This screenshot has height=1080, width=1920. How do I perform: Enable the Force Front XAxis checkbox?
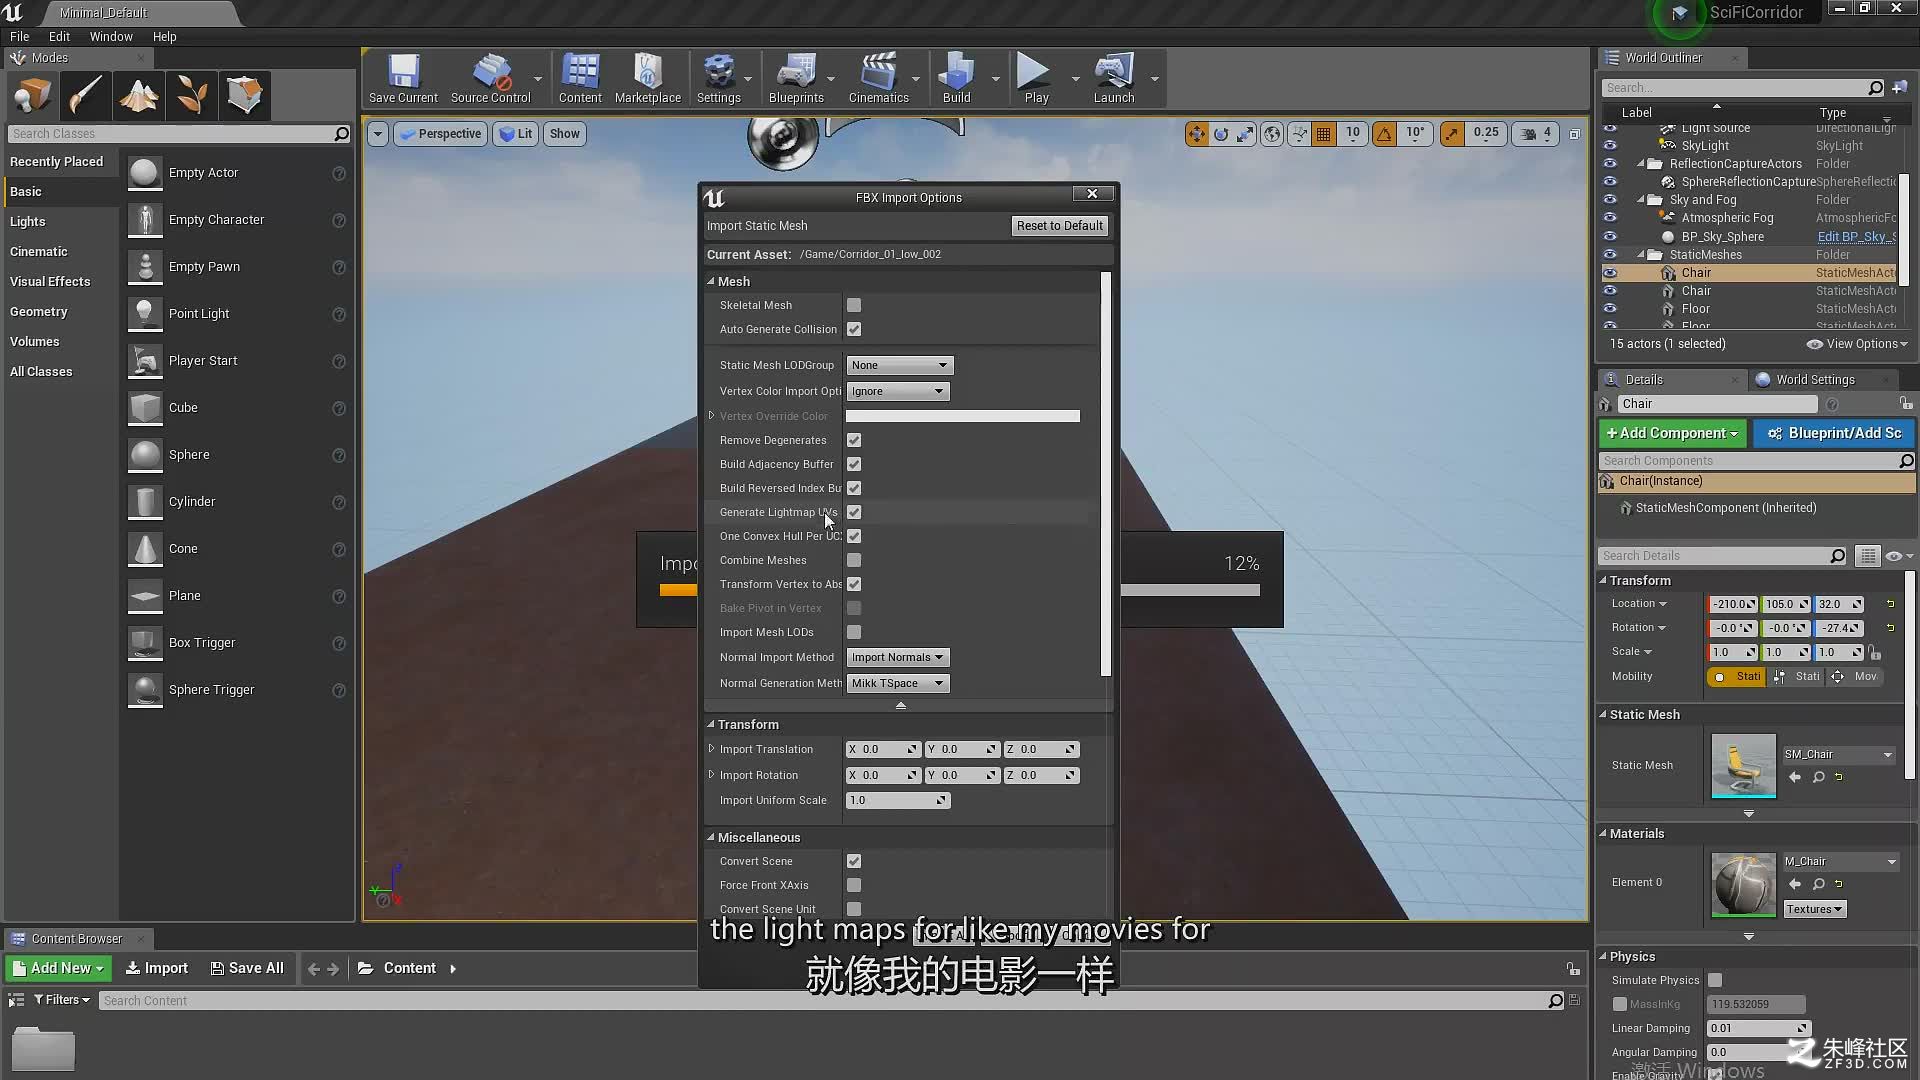point(853,885)
